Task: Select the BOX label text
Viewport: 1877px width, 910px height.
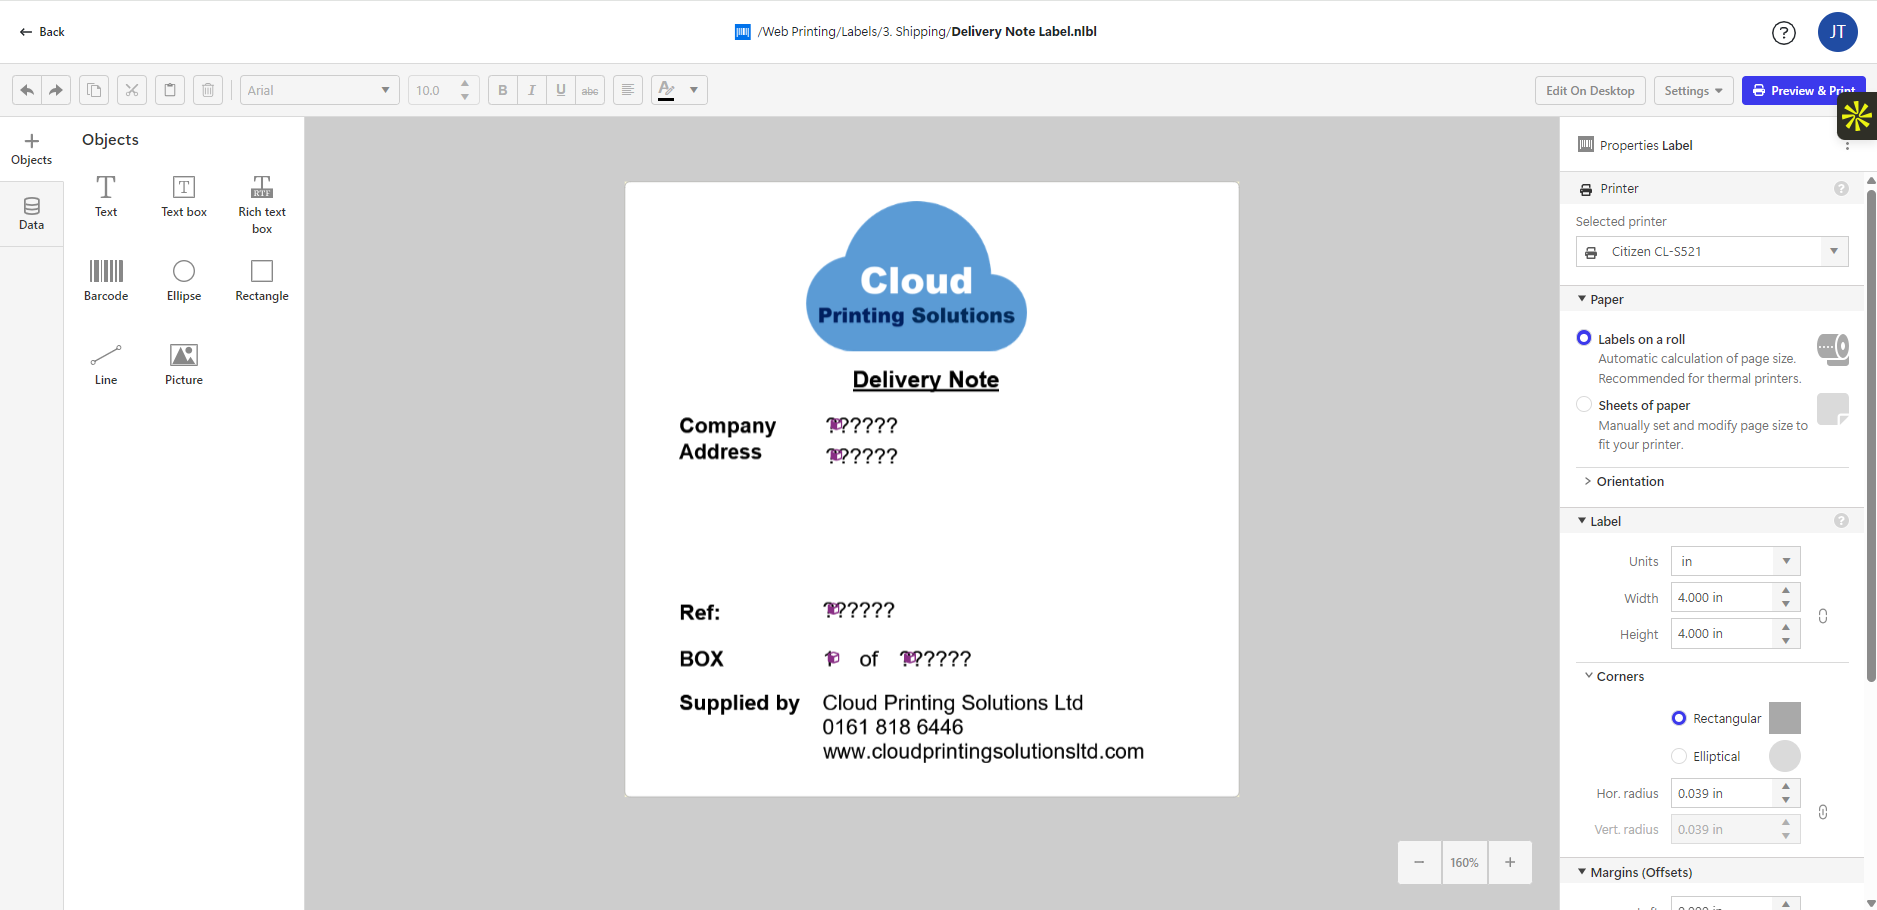Action: point(701,659)
